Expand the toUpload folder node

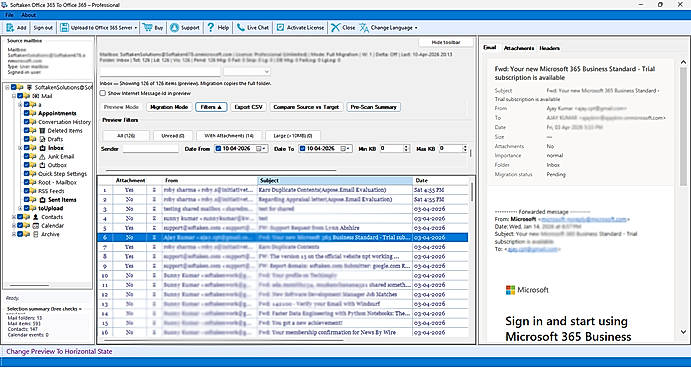pyautogui.click(x=20, y=208)
